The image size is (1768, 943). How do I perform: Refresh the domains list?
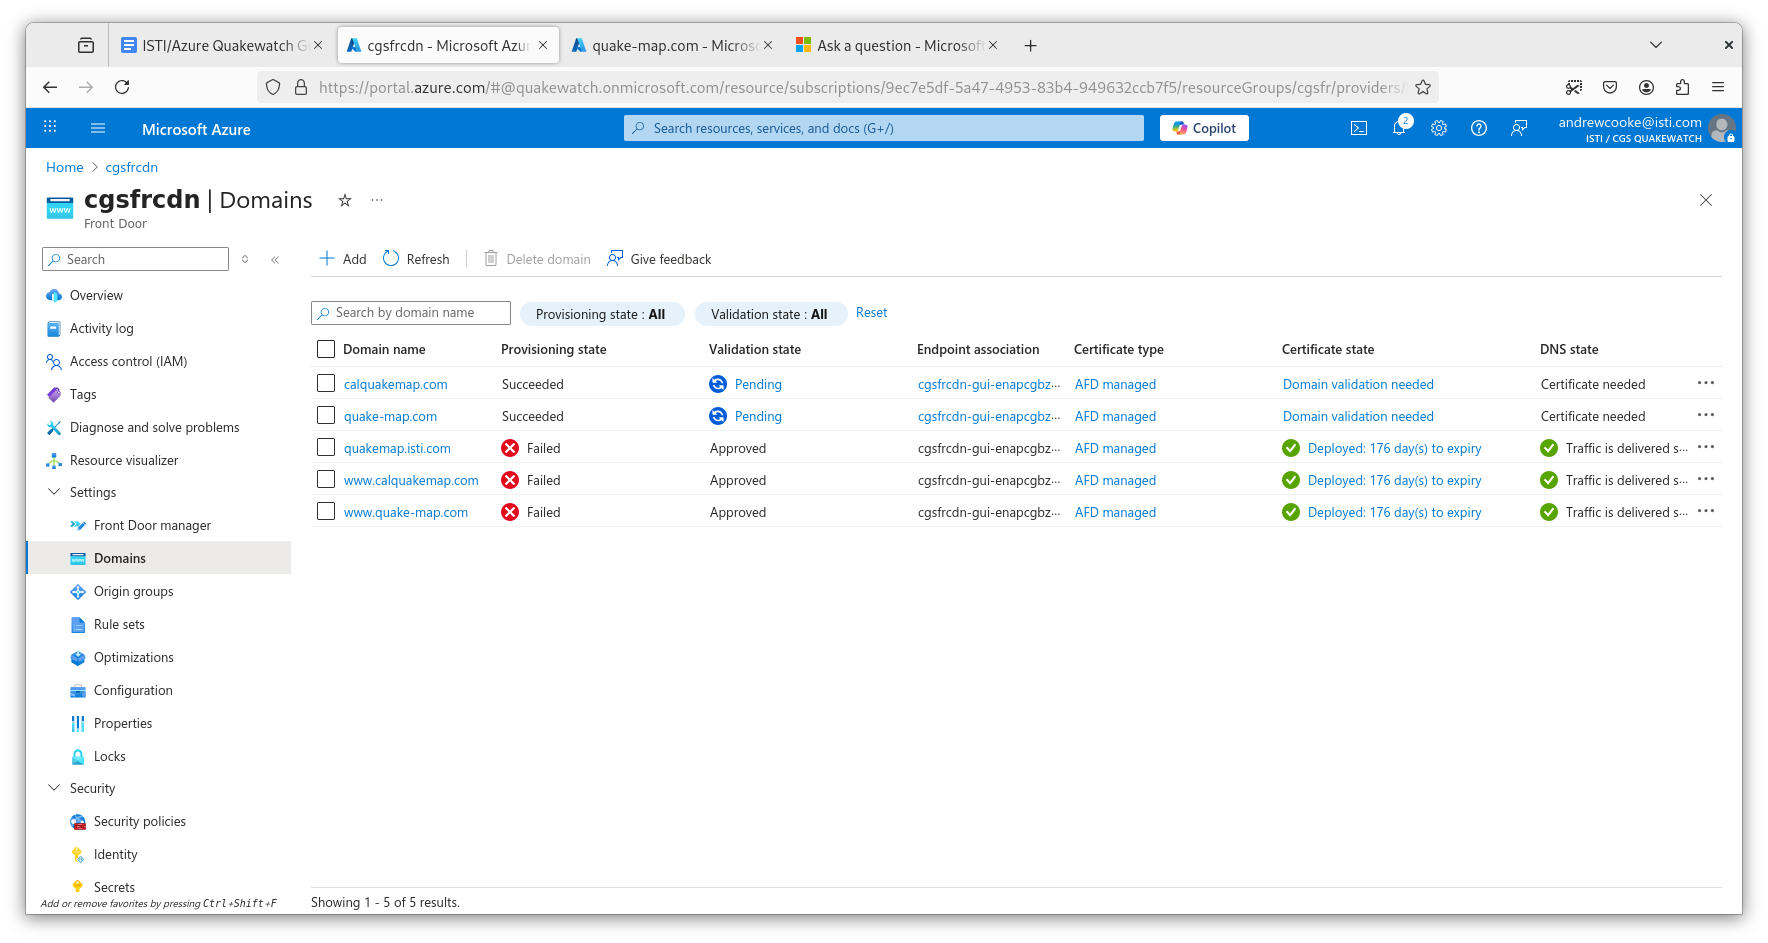[417, 259]
